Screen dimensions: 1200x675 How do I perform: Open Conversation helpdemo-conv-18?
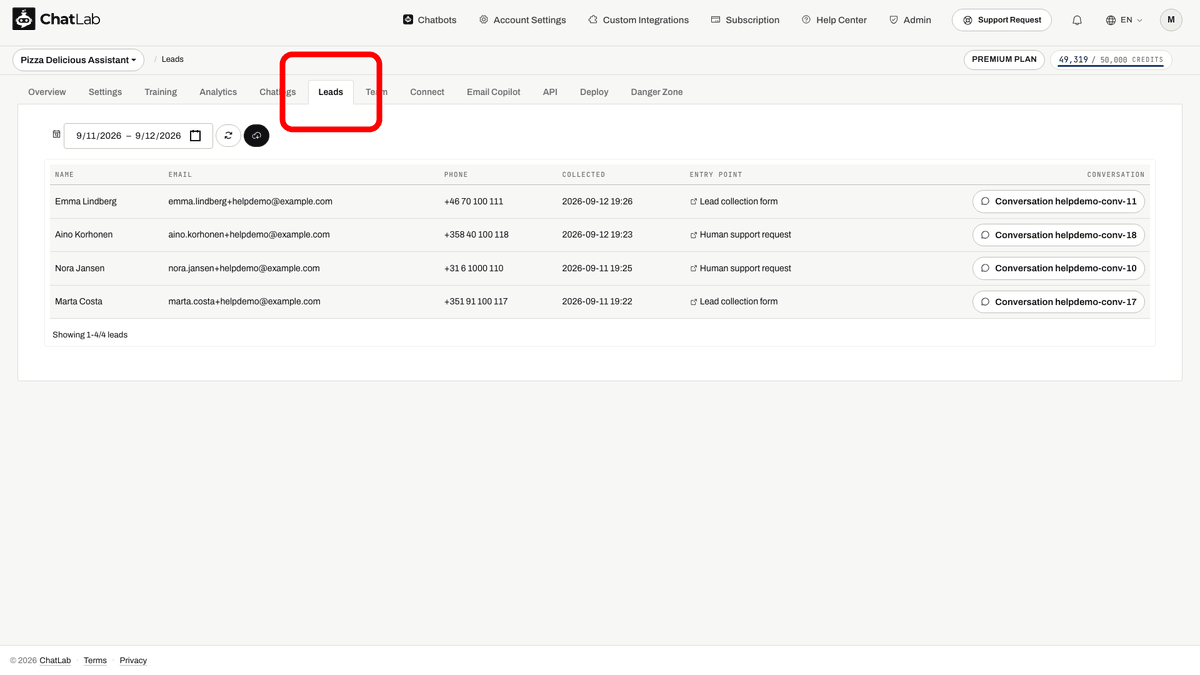1058,235
